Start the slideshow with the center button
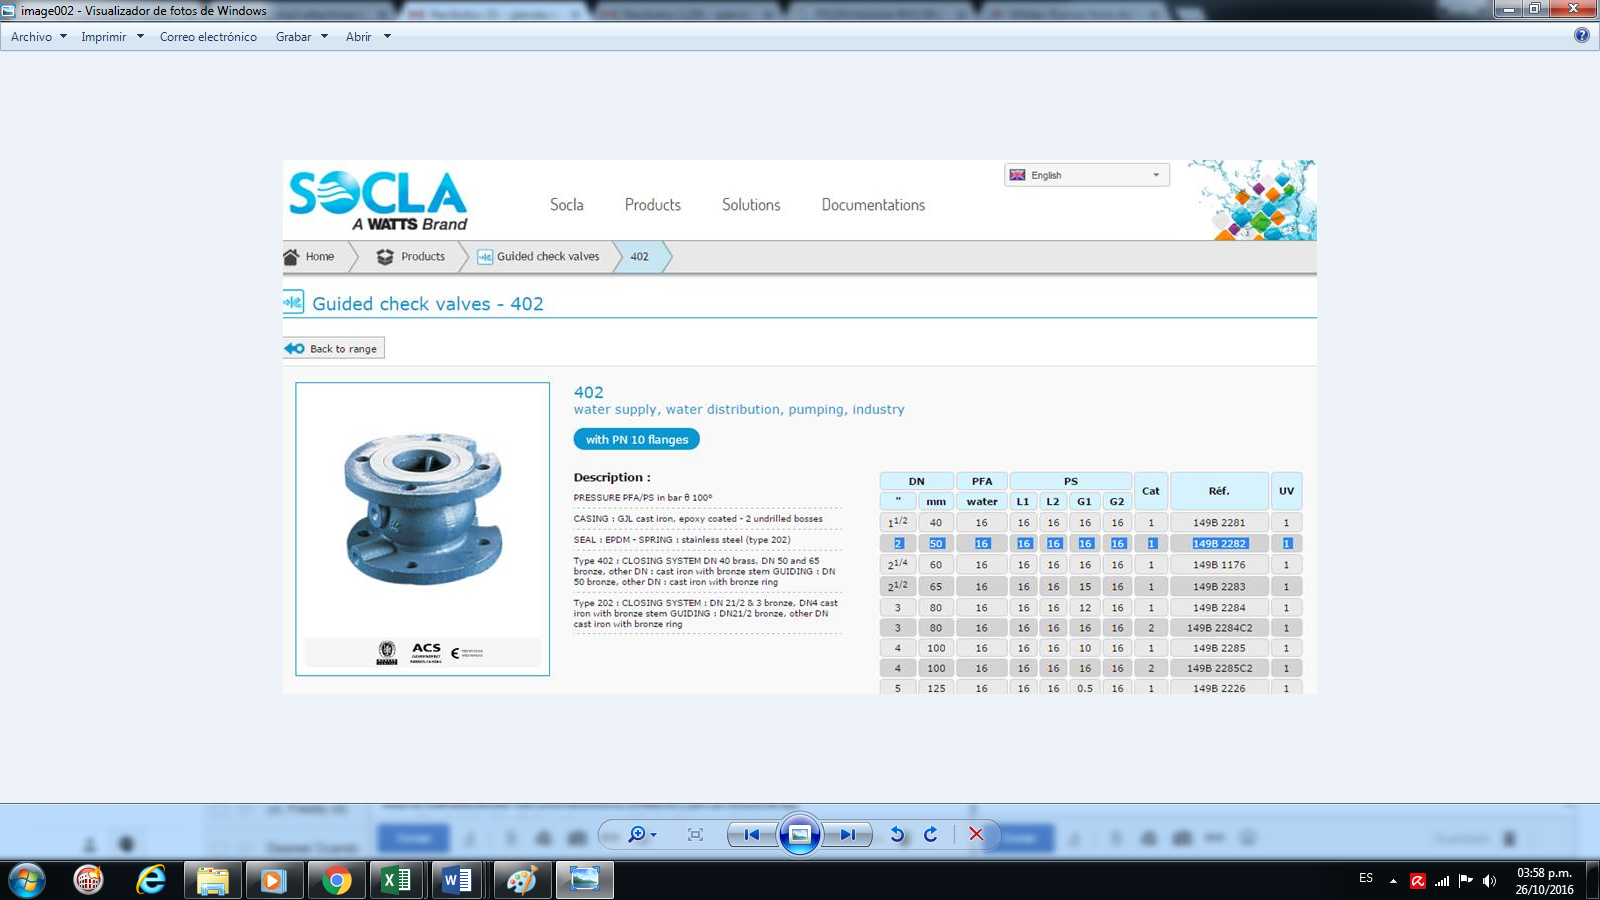Viewport: 1600px width, 900px height. (800, 834)
